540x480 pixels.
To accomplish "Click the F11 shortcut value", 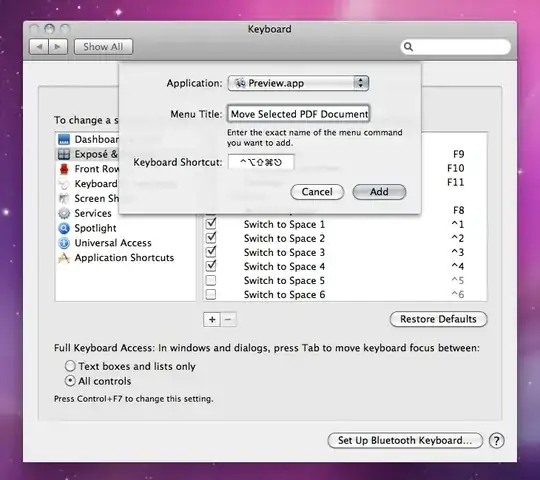I will 456,182.
